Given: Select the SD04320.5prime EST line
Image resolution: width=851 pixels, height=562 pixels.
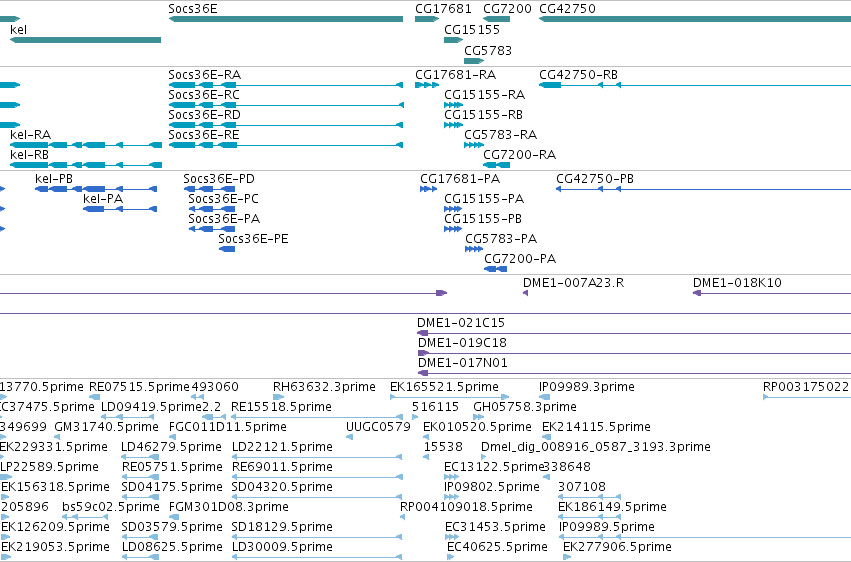Looking at the screenshot, I should click(317, 497).
